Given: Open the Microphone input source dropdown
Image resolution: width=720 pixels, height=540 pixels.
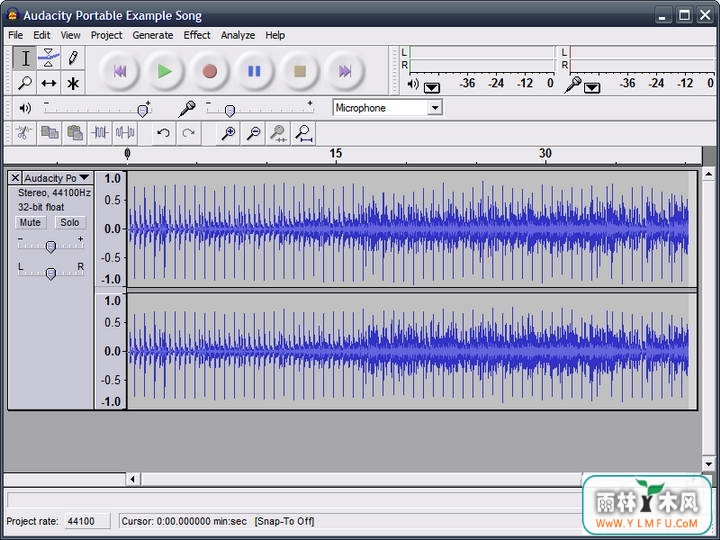Looking at the screenshot, I should (x=434, y=108).
